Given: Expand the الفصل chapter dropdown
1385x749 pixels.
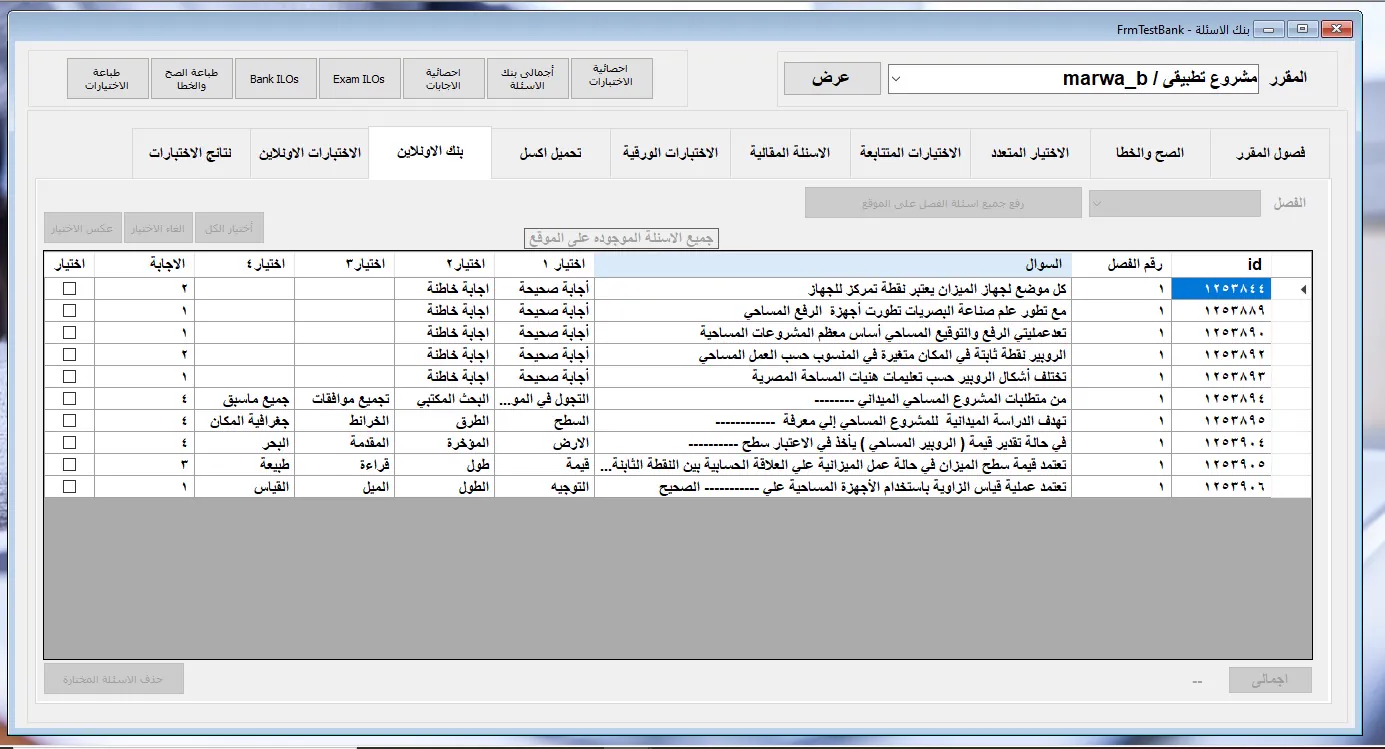Looking at the screenshot, I should 1174,203.
